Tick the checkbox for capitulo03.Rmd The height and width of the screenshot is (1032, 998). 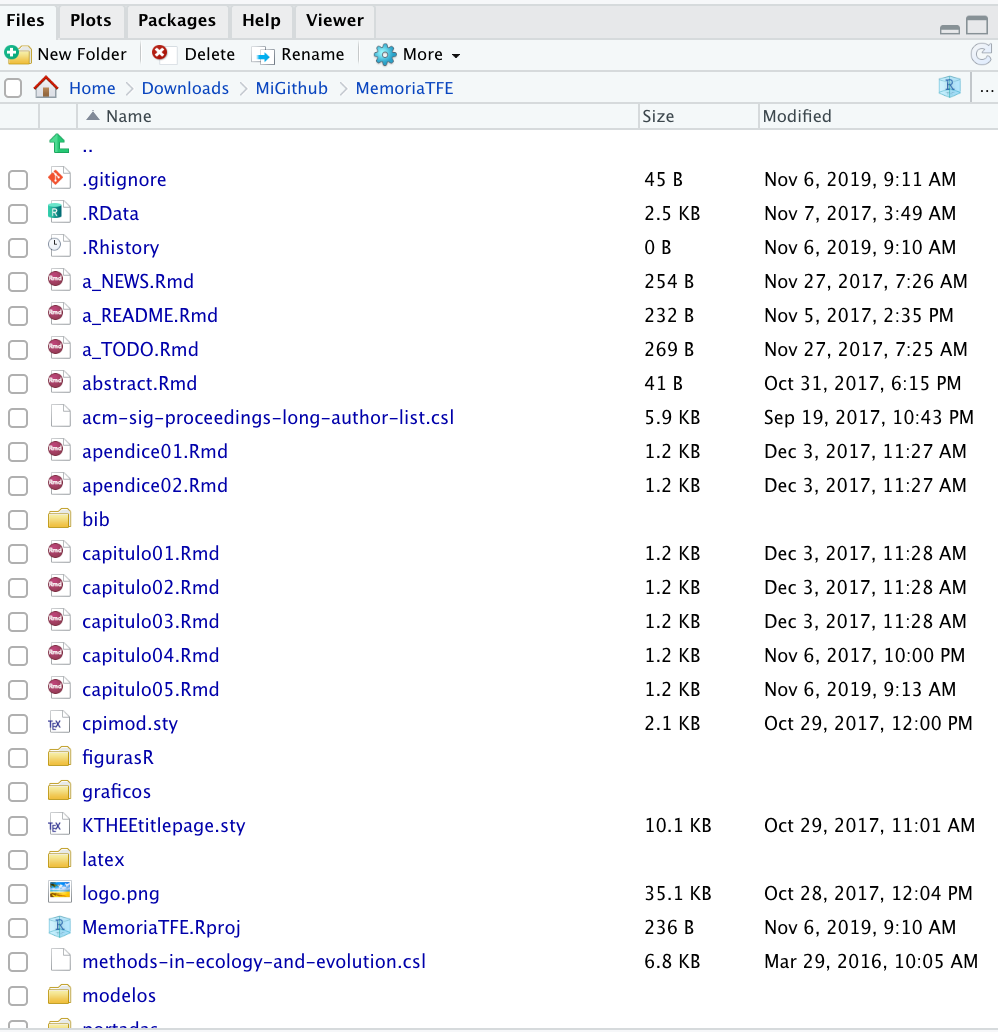pyautogui.click(x=18, y=622)
